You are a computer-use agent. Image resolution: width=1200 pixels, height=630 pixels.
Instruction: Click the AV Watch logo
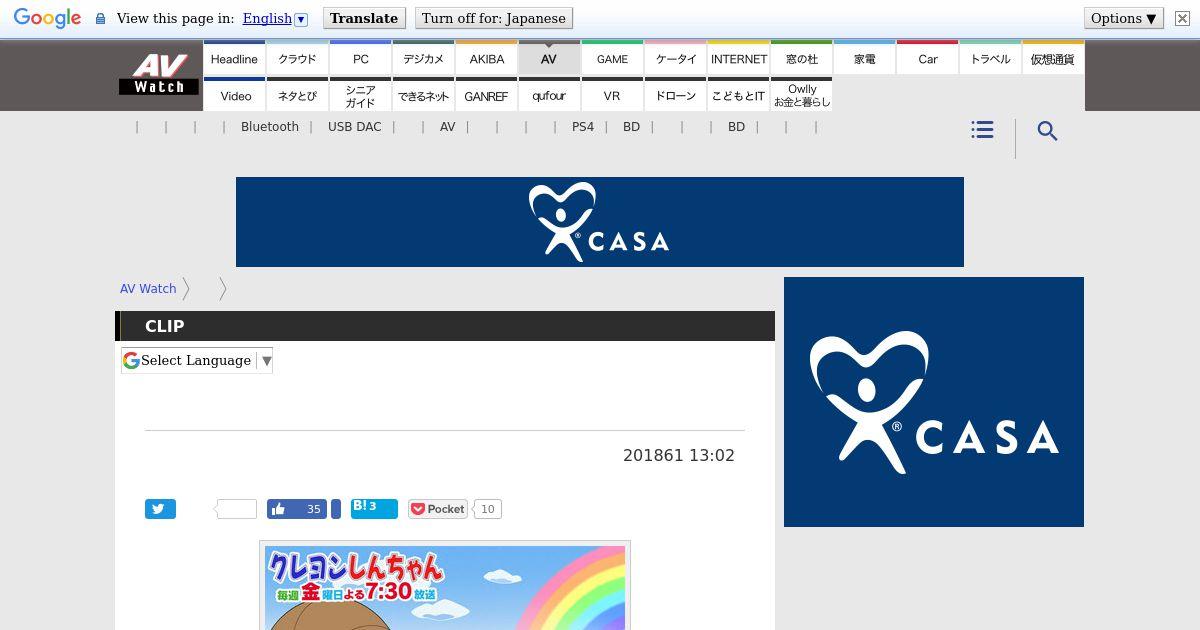[159, 74]
